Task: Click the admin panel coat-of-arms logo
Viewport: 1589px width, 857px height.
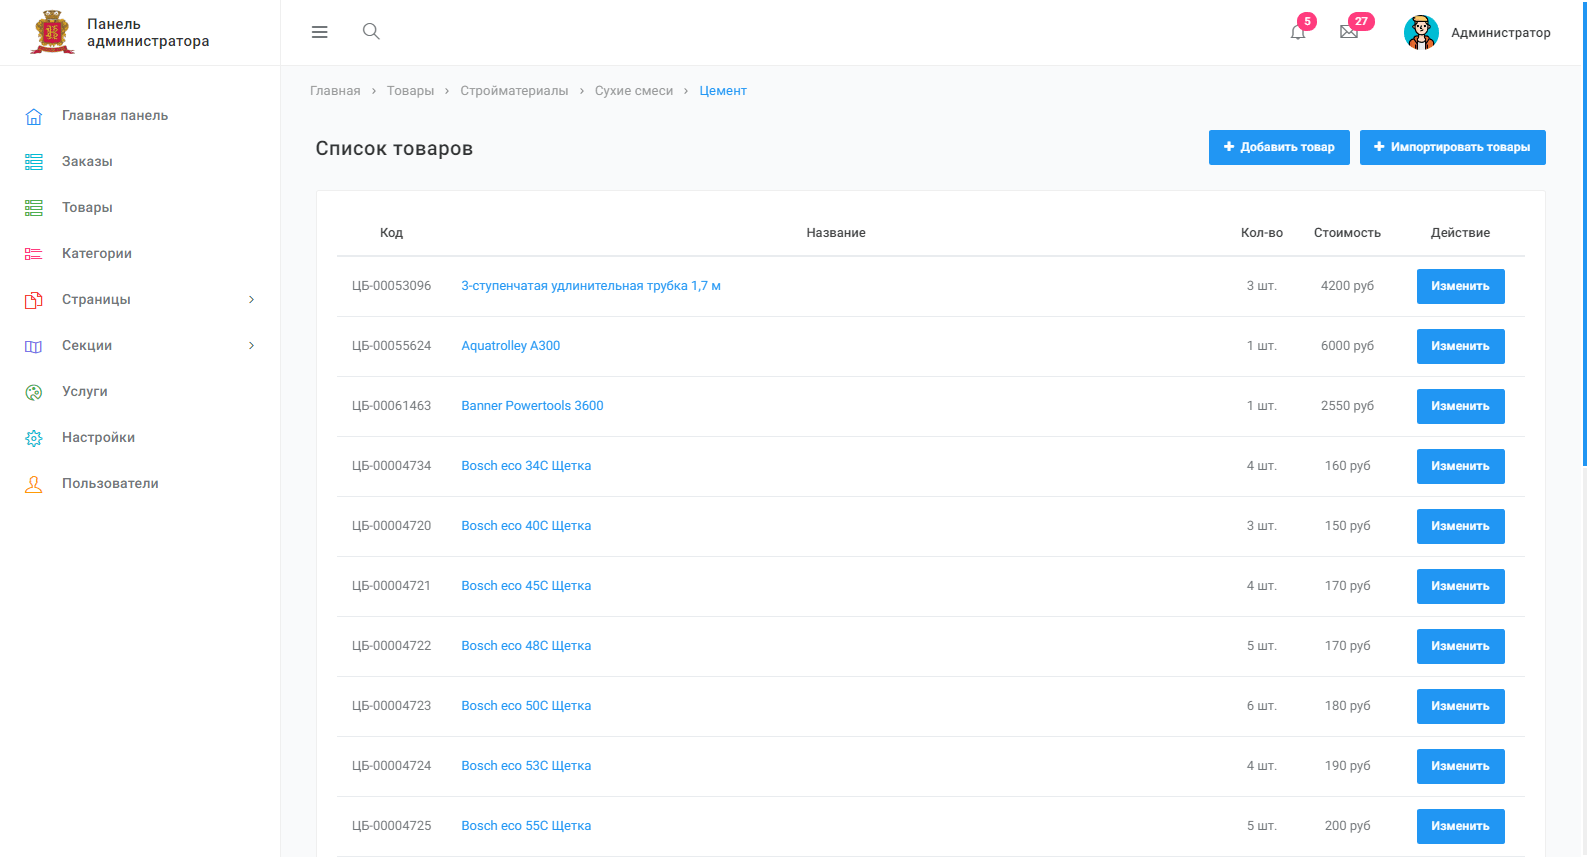Action: [53, 32]
